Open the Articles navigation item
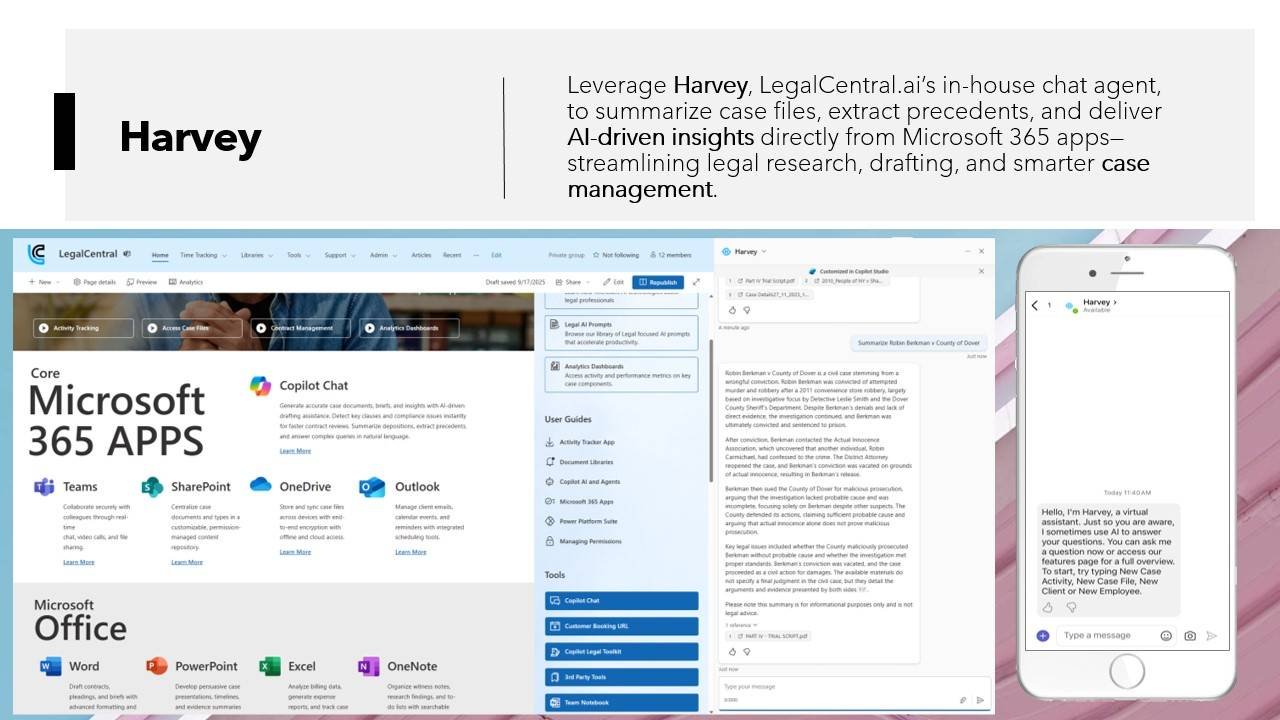Screen dimensions: 1280x720 pos(421,255)
